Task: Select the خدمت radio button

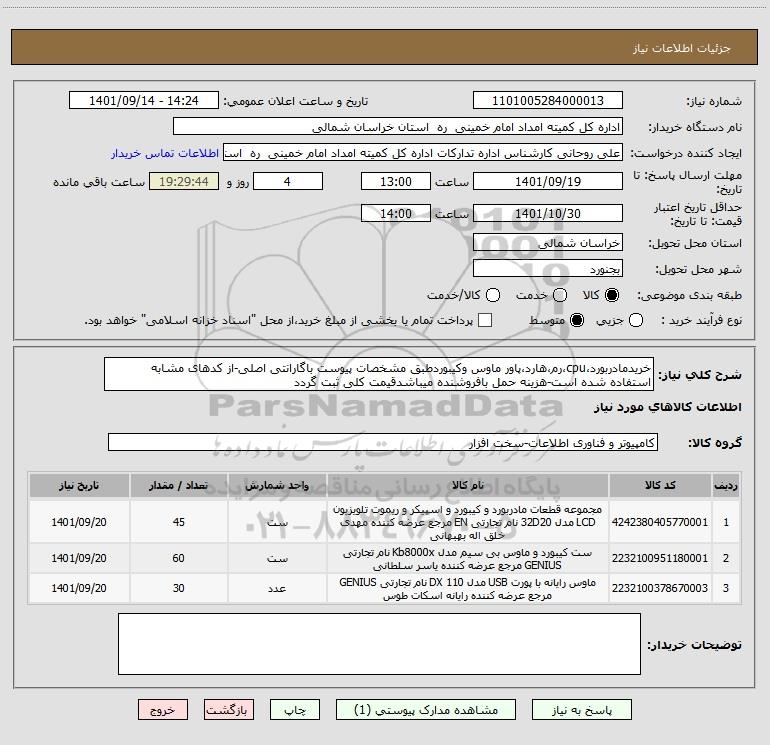Action: coord(560,295)
